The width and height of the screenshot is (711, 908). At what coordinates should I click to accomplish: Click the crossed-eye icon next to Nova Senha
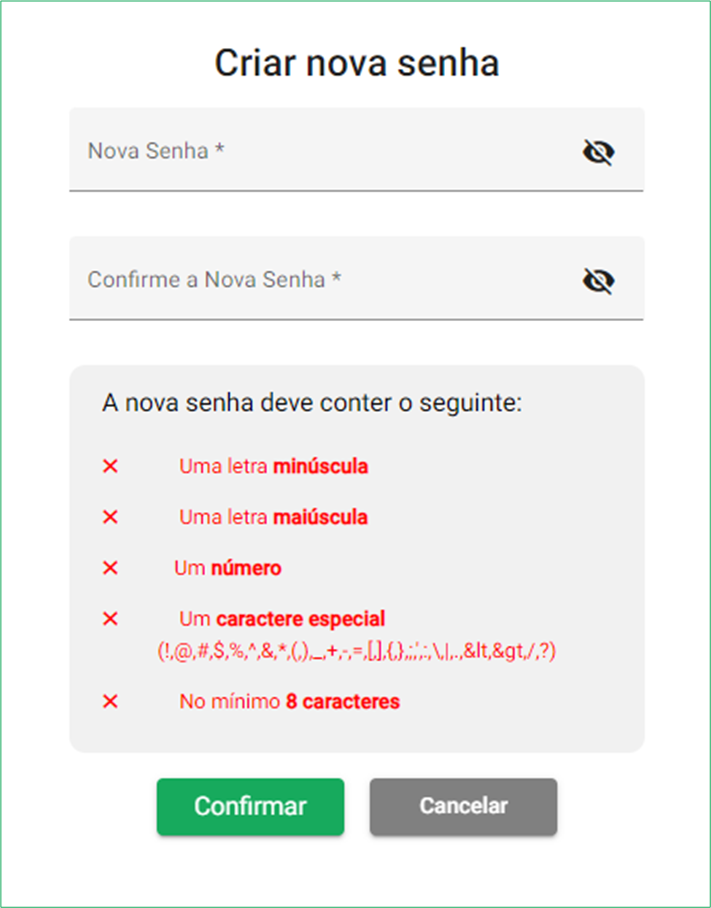(x=600, y=151)
